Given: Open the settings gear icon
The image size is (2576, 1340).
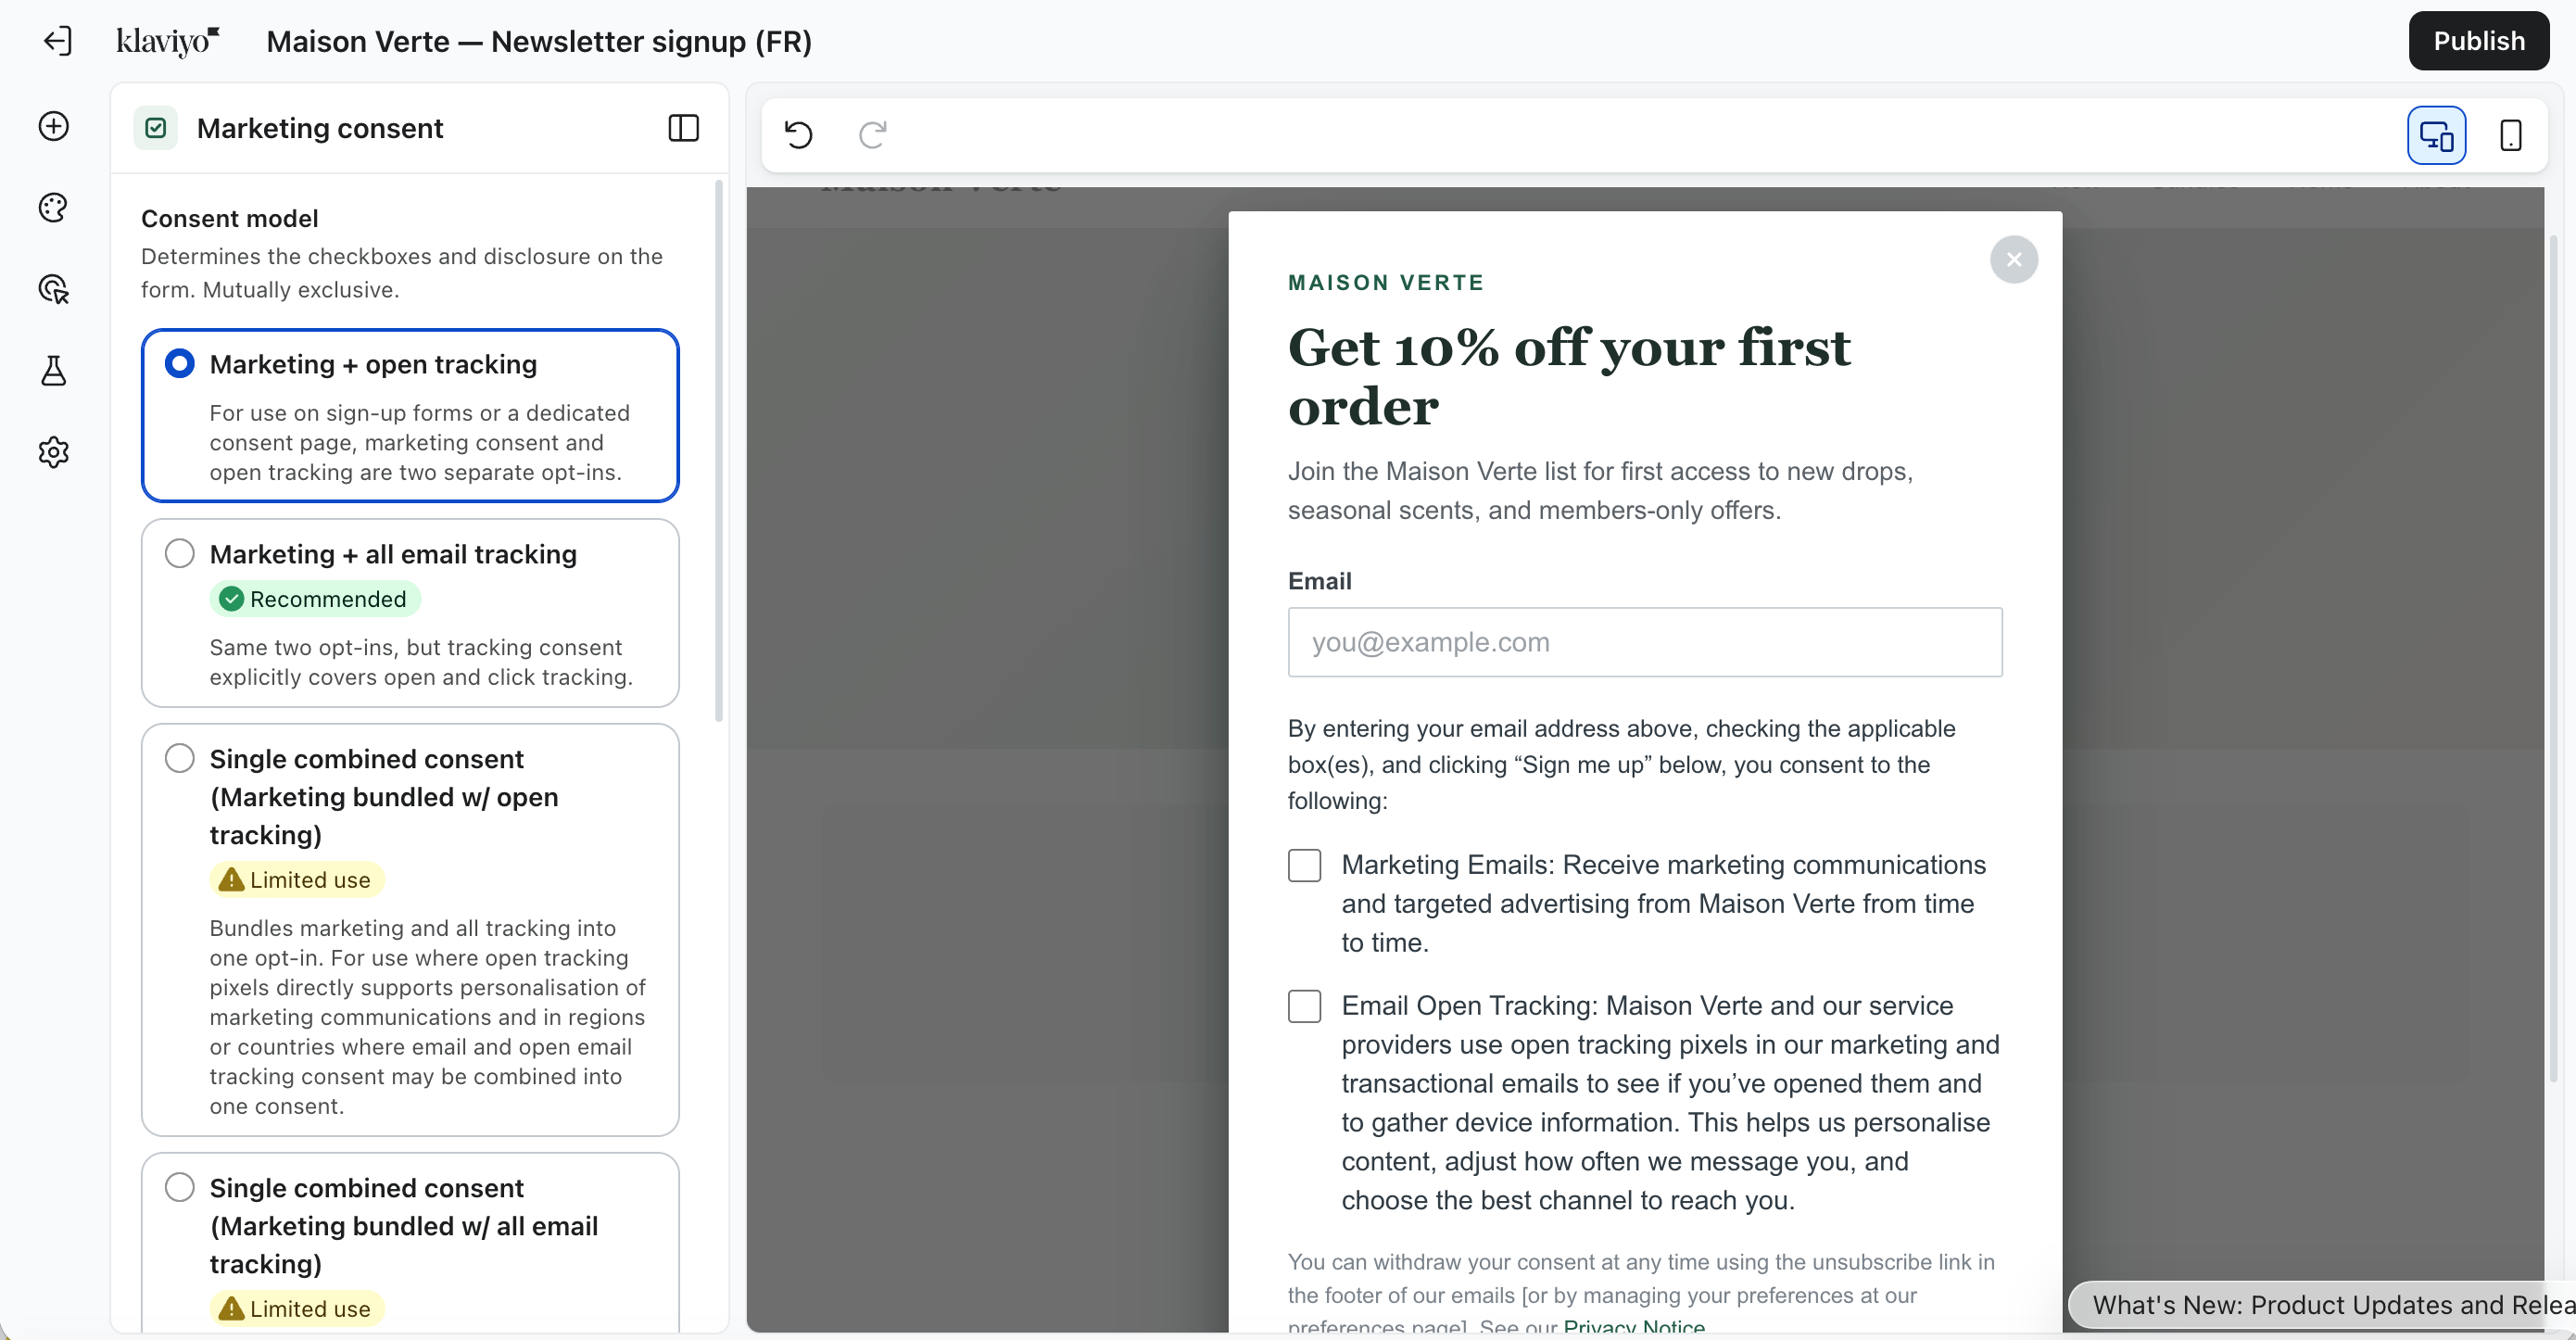Looking at the screenshot, I should (54, 452).
